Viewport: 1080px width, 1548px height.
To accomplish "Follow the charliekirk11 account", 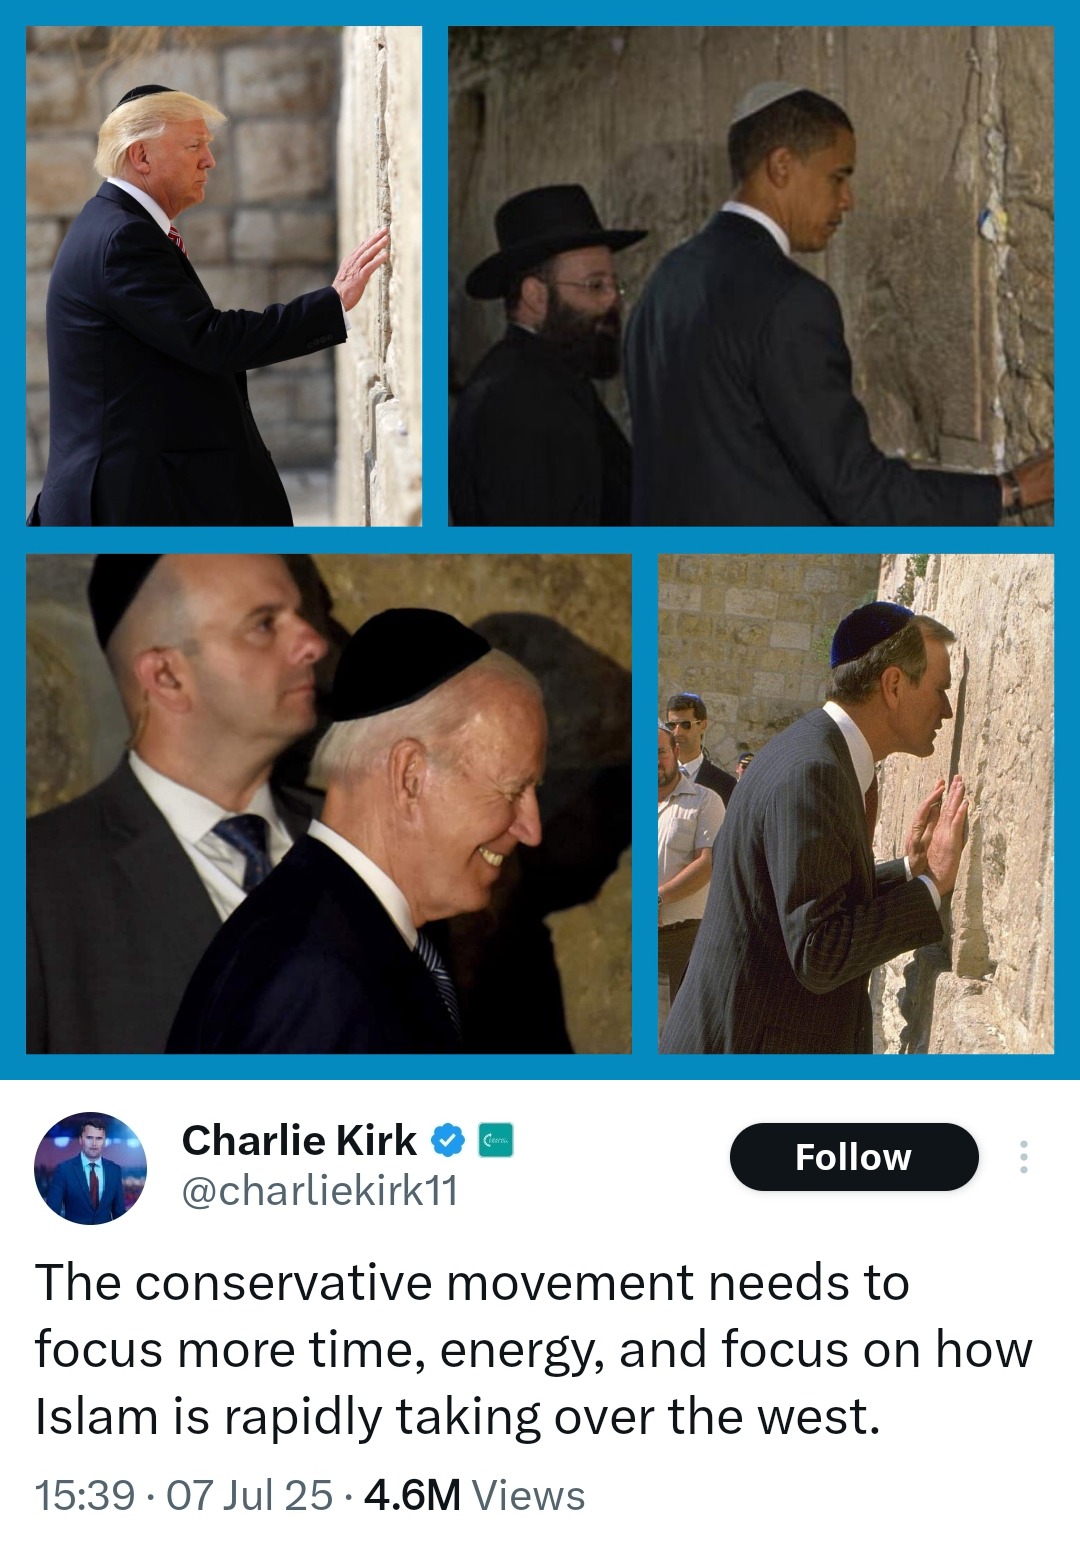I will click(854, 1157).
